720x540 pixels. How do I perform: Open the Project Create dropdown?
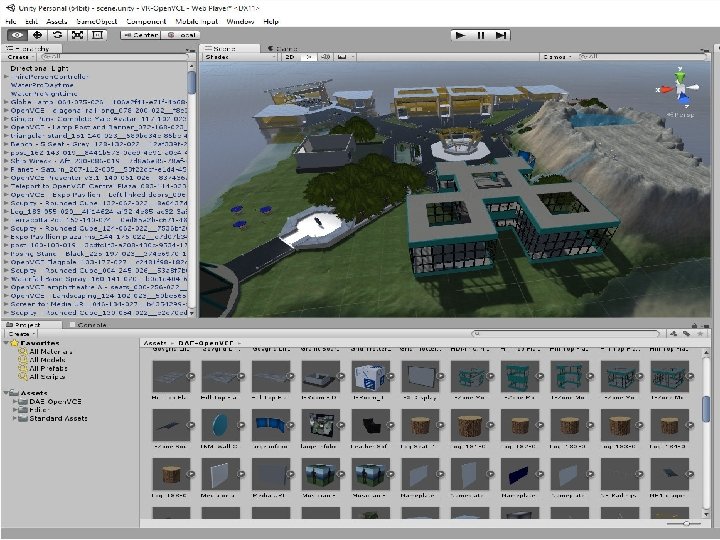click(21, 334)
